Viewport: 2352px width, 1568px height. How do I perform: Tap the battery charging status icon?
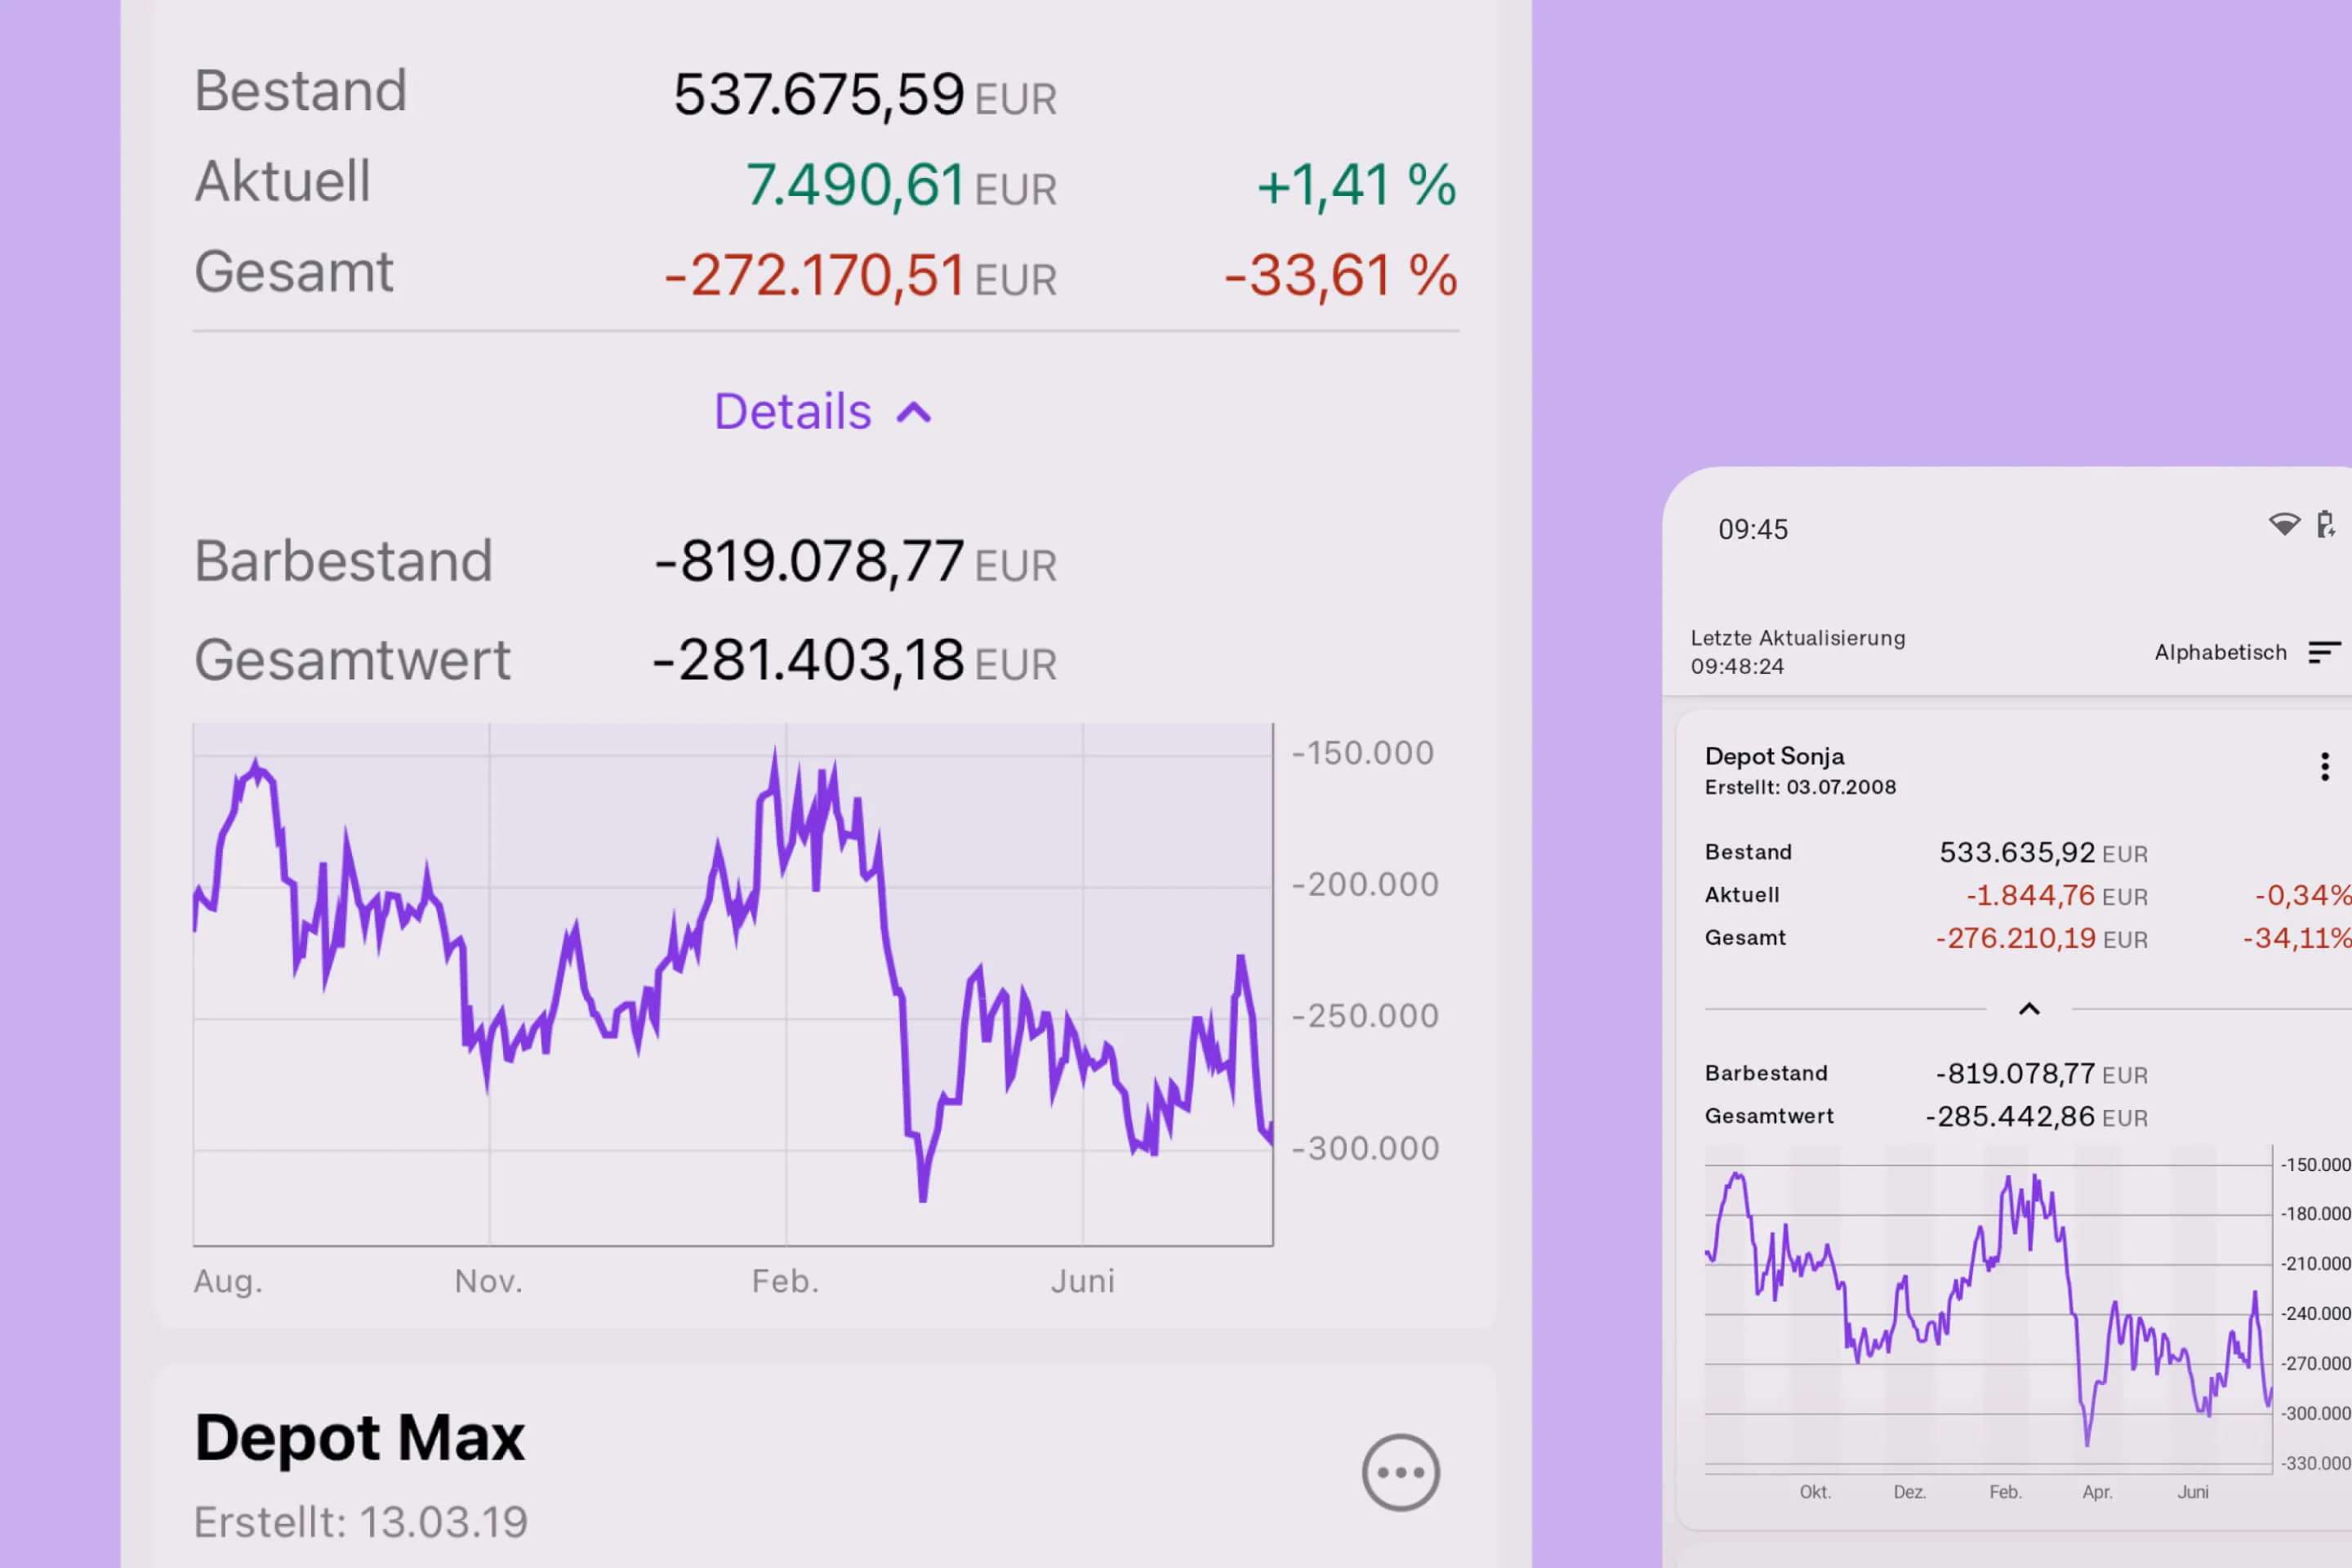(x=2325, y=524)
